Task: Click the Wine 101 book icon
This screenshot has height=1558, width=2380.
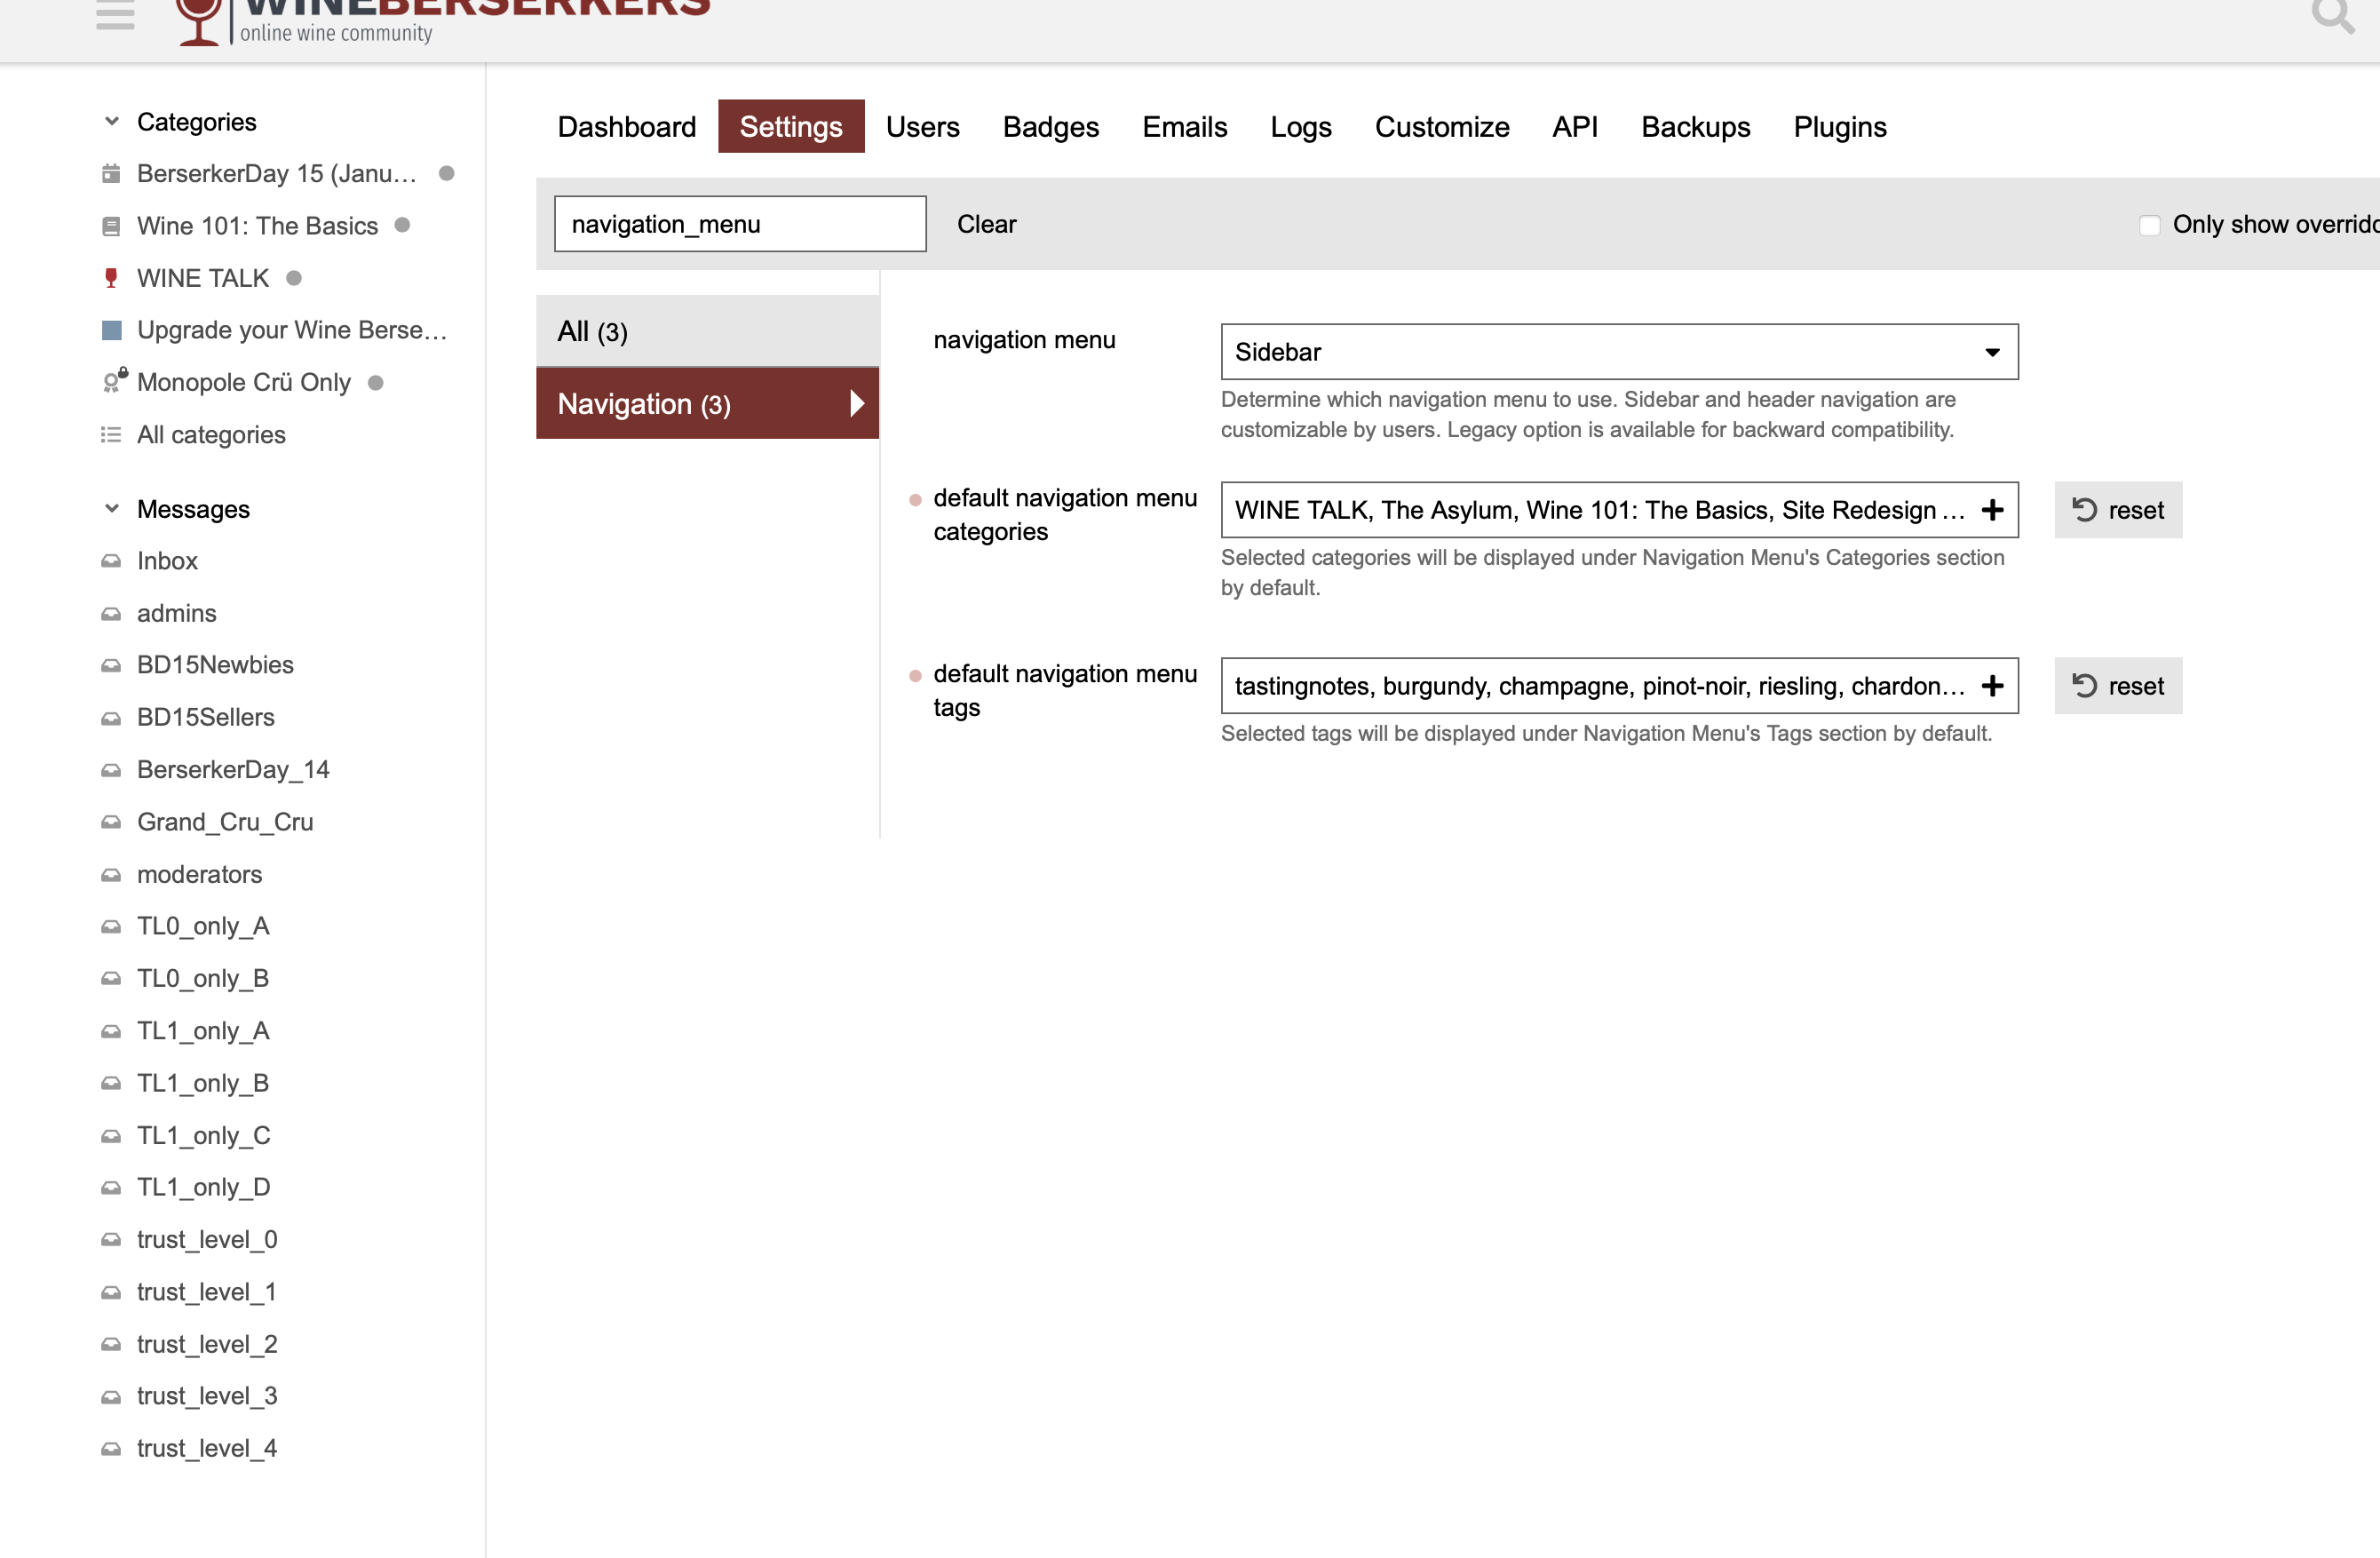Action: 111,226
